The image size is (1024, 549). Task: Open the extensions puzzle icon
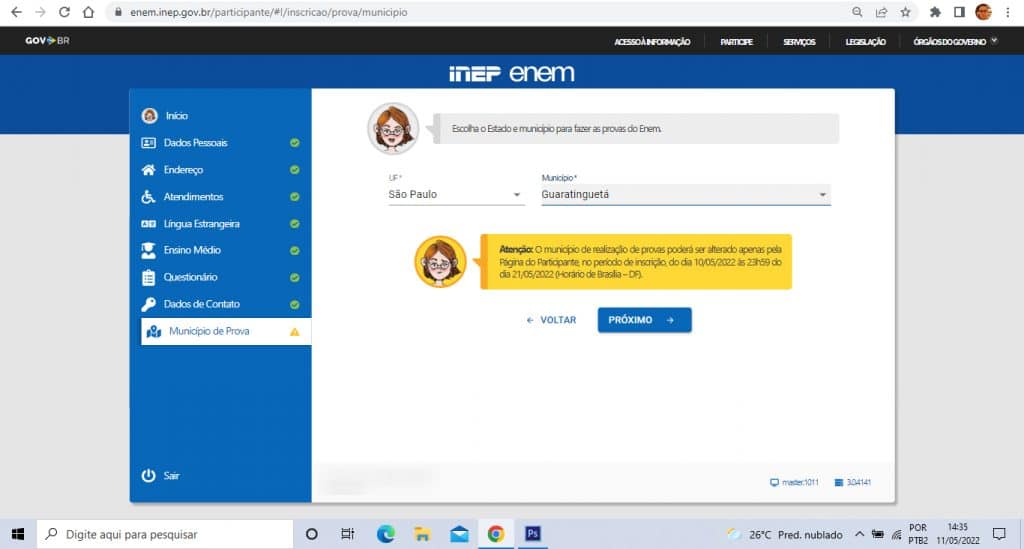tap(935, 12)
